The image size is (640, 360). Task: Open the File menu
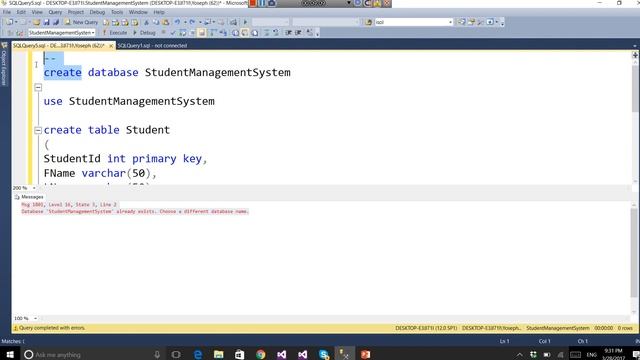click(x=7, y=12)
